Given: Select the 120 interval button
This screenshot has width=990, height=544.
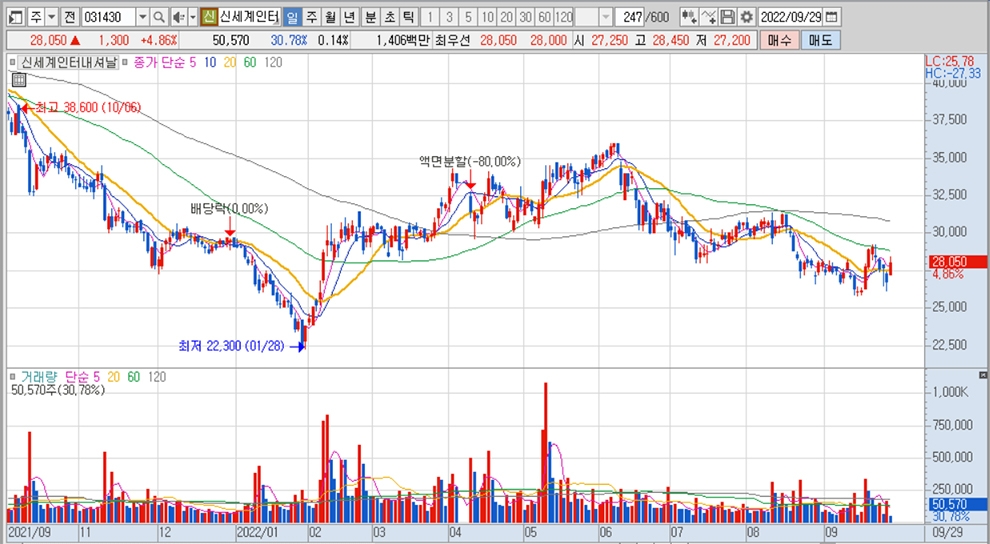Looking at the screenshot, I should coord(563,16).
